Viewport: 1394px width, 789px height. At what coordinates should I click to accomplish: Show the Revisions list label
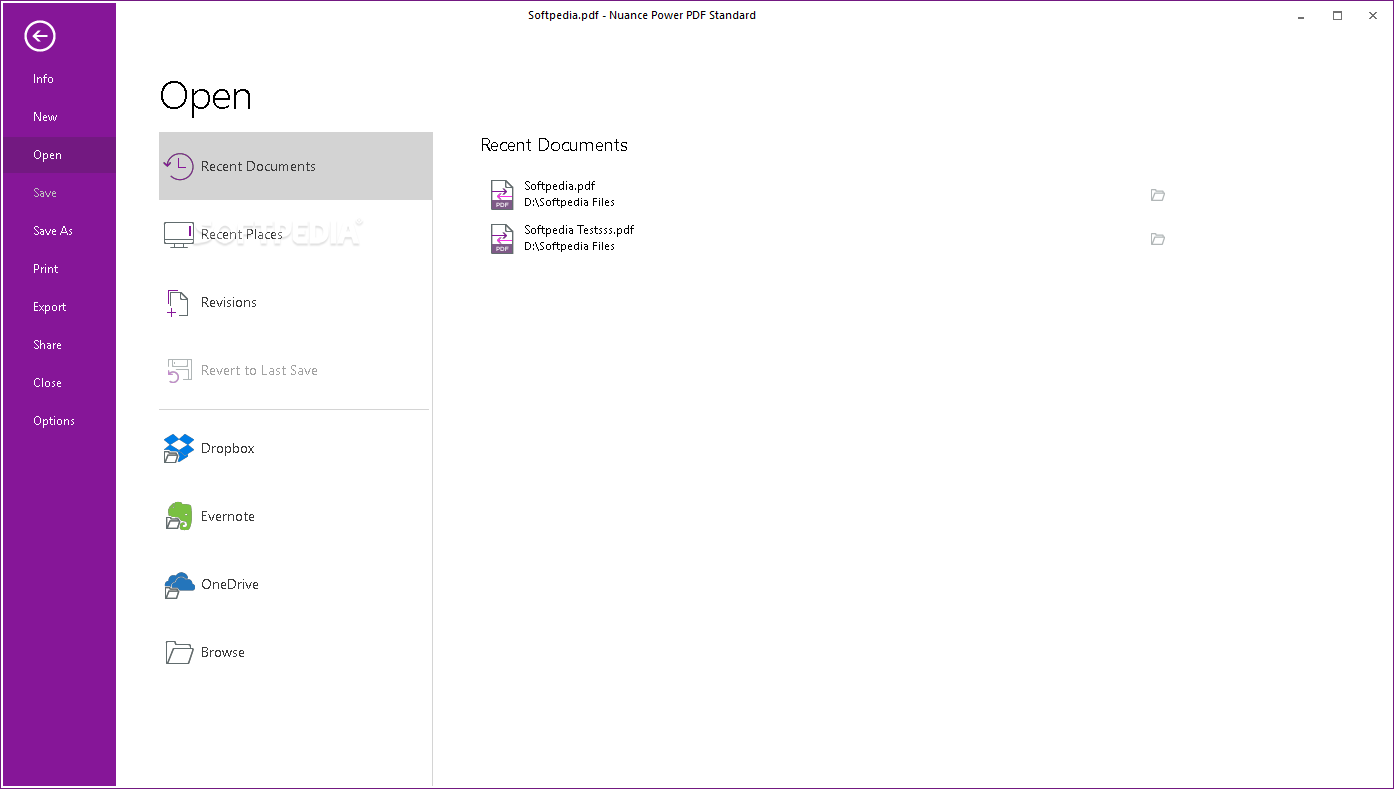pos(229,302)
